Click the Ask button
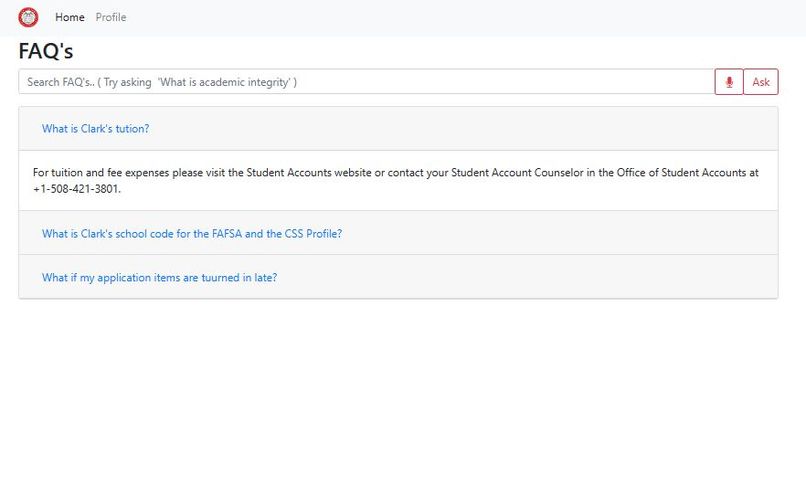 coord(761,82)
